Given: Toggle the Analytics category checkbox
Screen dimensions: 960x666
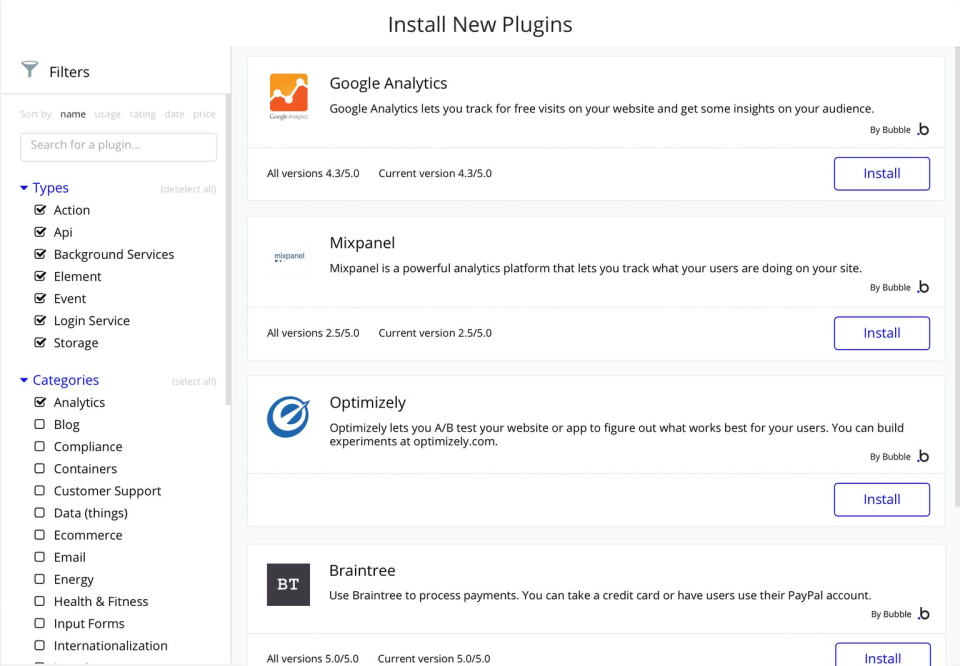Looking at the screenshot, I should pyautogui.click(x=40, y=402).
